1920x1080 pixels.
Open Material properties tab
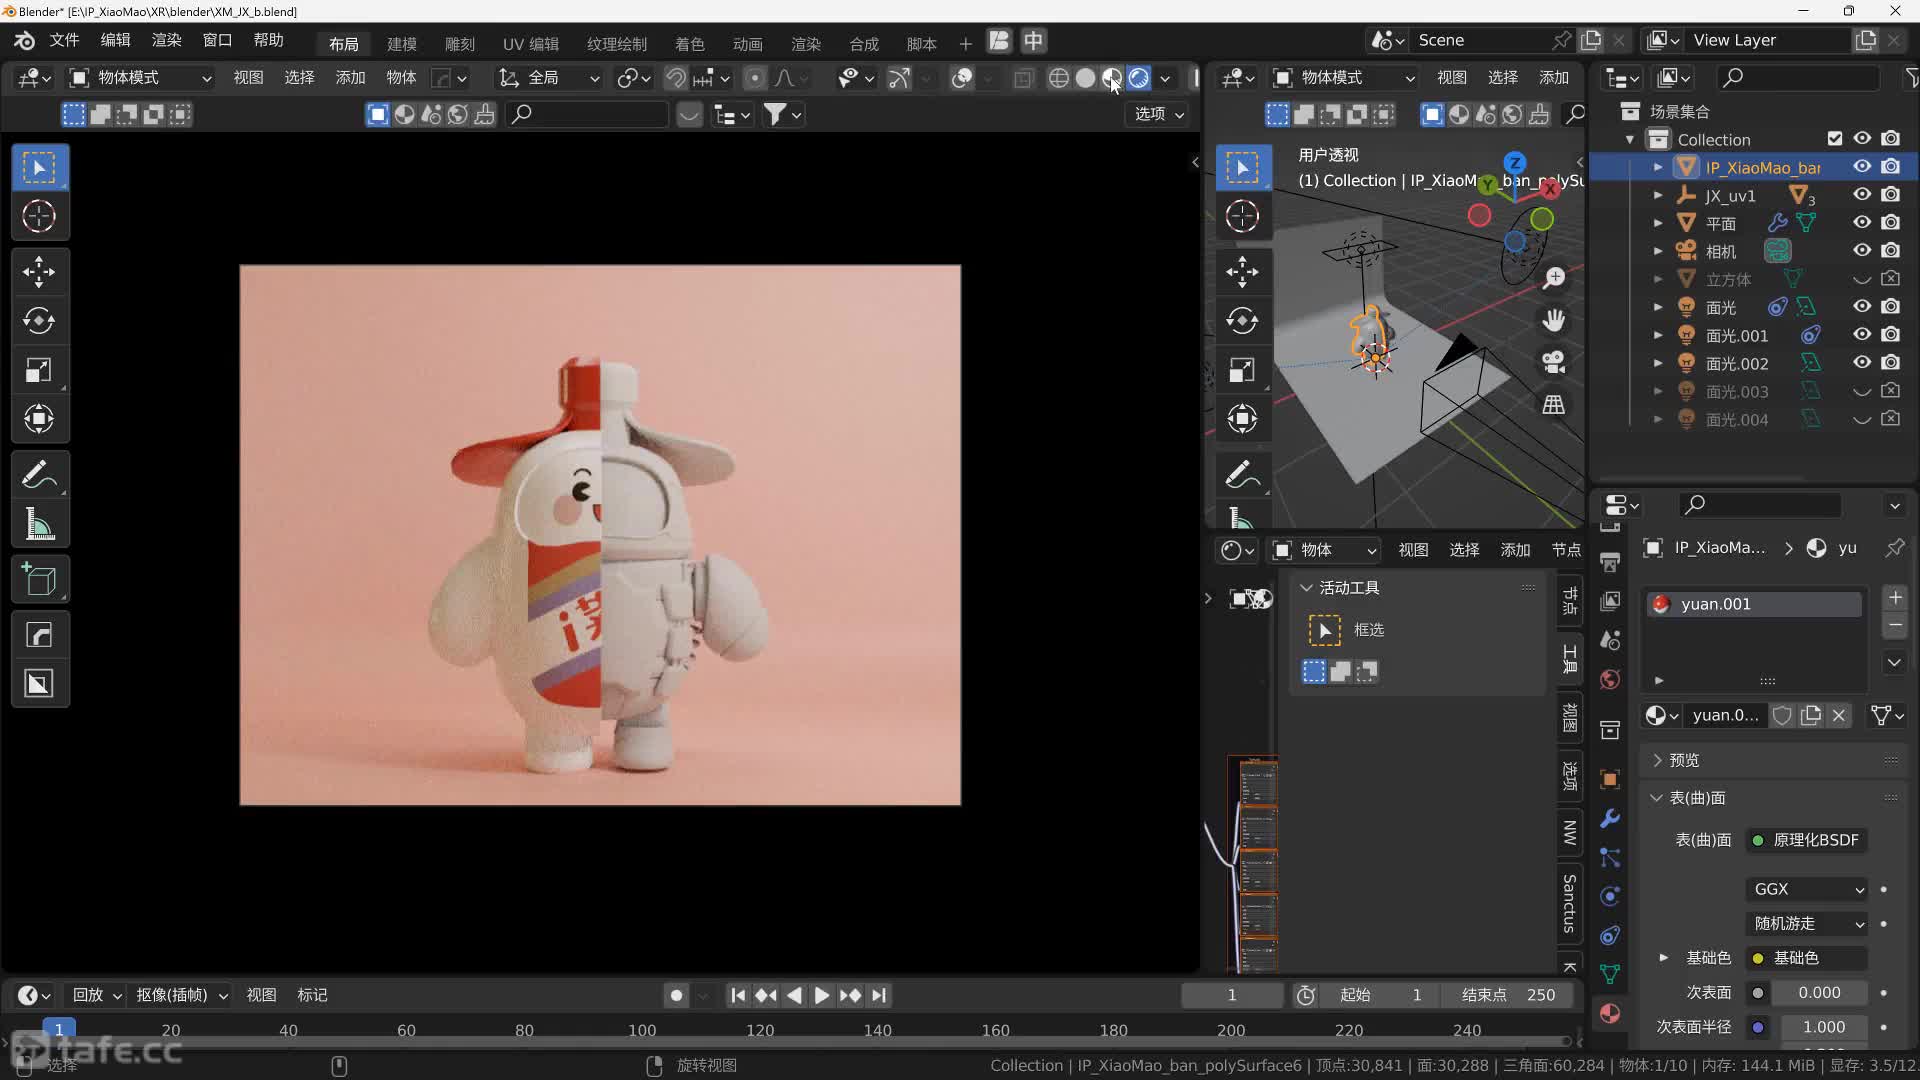point(1610,1013)
